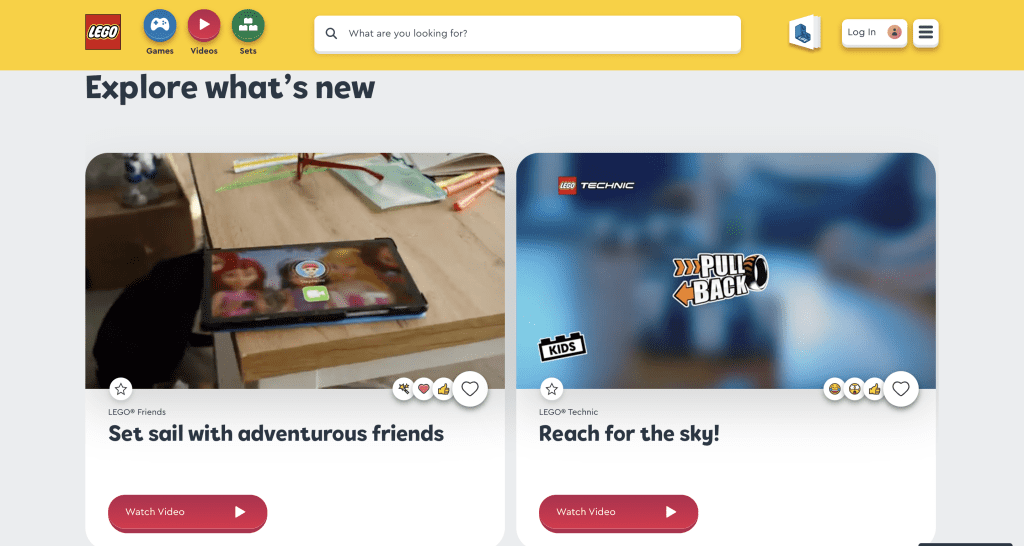Click the thumbs-up reaction on Friends card
Screen dimensions: 1024x546
tap(443, 389)
